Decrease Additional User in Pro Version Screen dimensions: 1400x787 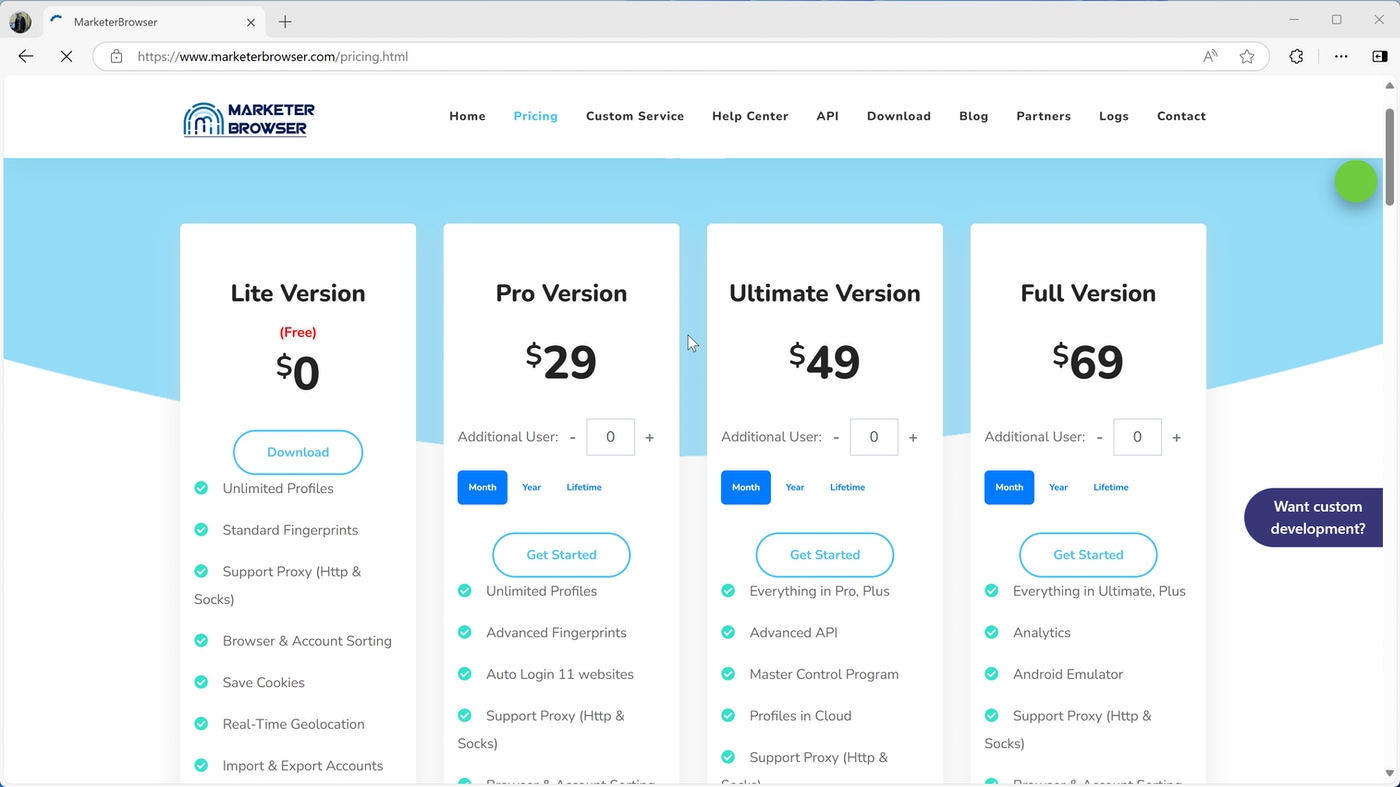[573, 437]
